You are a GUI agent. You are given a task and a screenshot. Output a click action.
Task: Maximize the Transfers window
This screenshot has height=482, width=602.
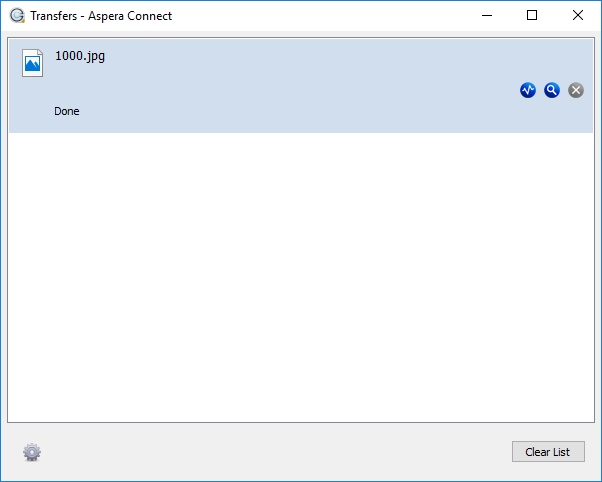point(532,15)
